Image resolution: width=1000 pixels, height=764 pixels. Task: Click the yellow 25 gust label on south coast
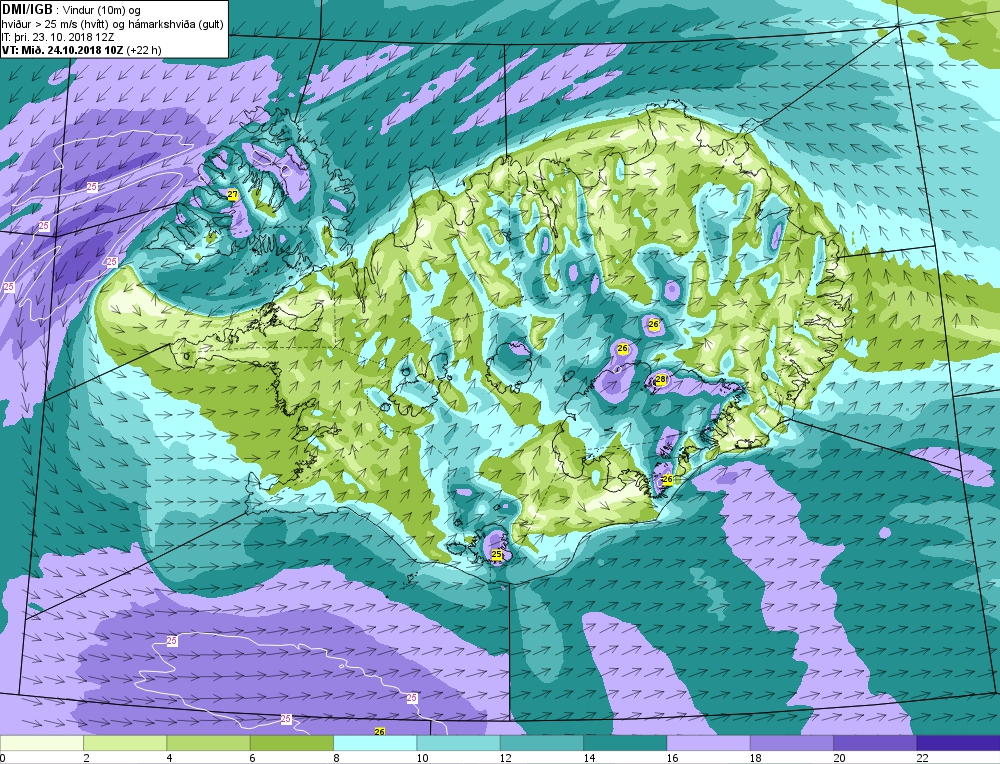(x=497, y=555)
